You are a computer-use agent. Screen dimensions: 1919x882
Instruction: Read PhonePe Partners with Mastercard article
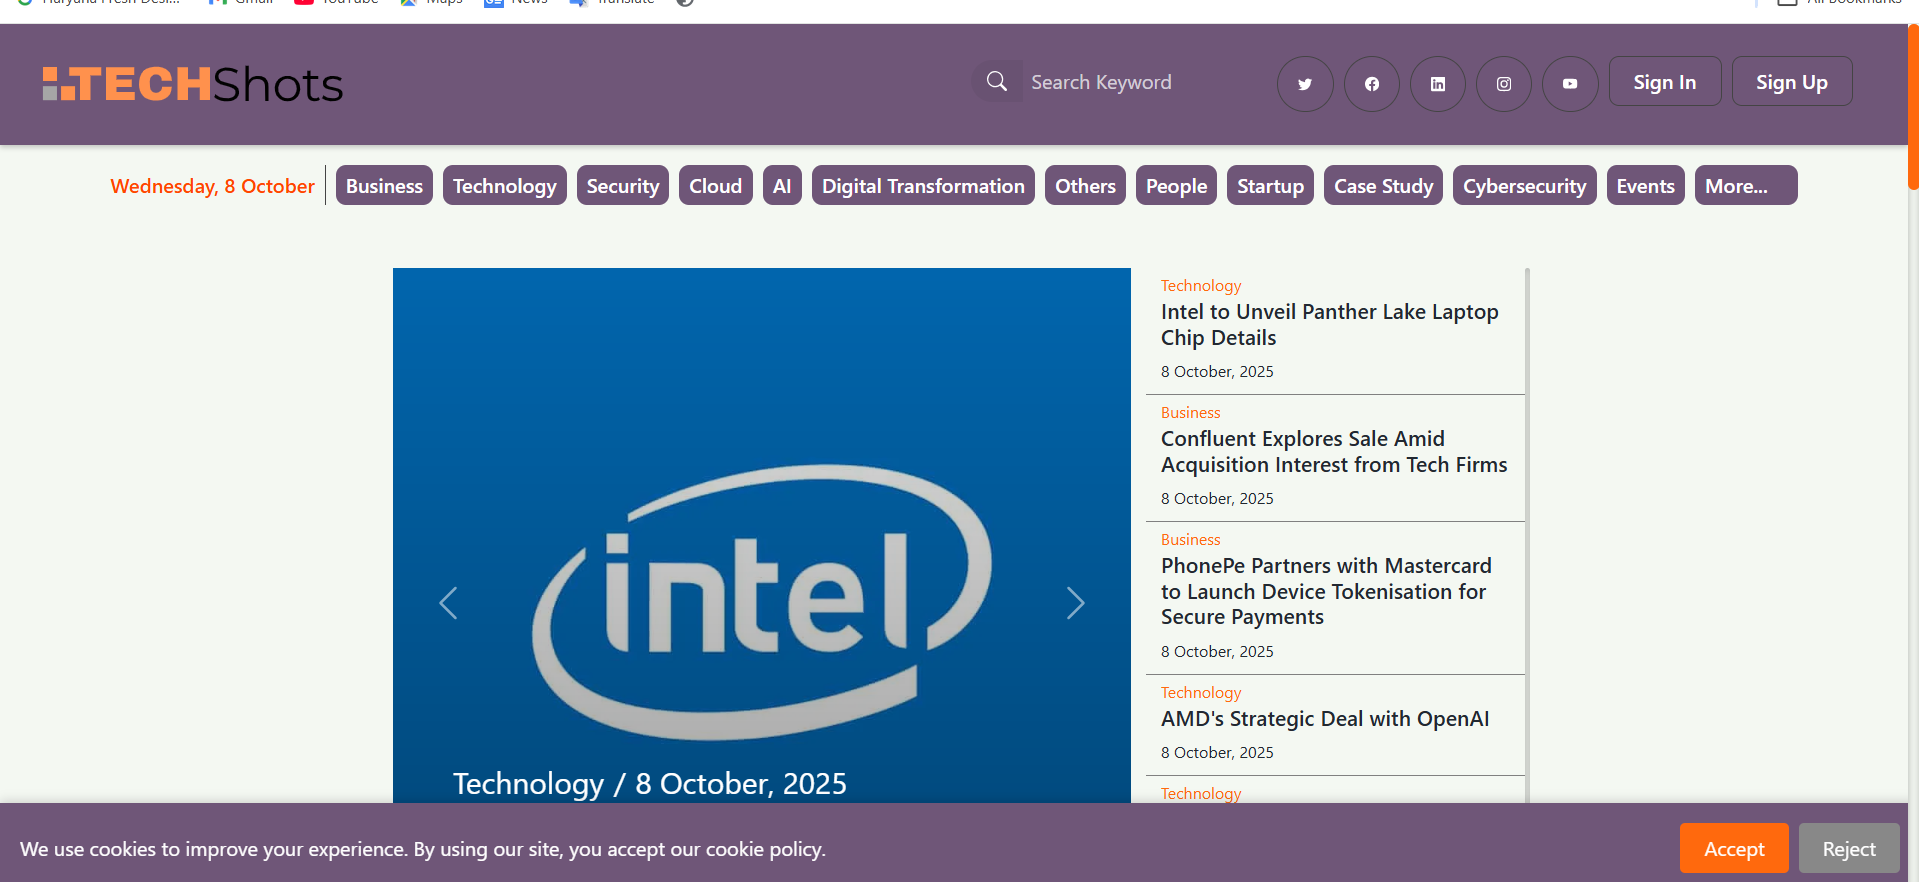tap(1326, 591)
